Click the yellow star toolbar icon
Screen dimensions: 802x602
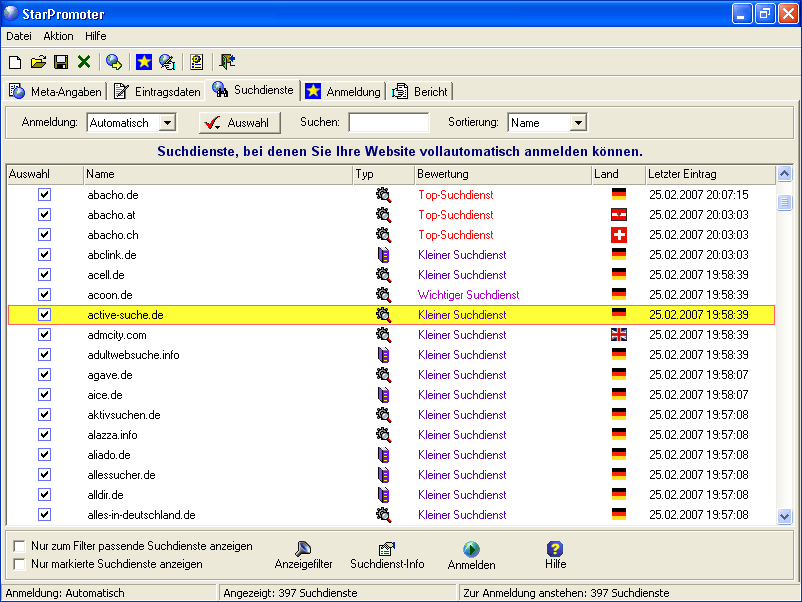point(144,62)
